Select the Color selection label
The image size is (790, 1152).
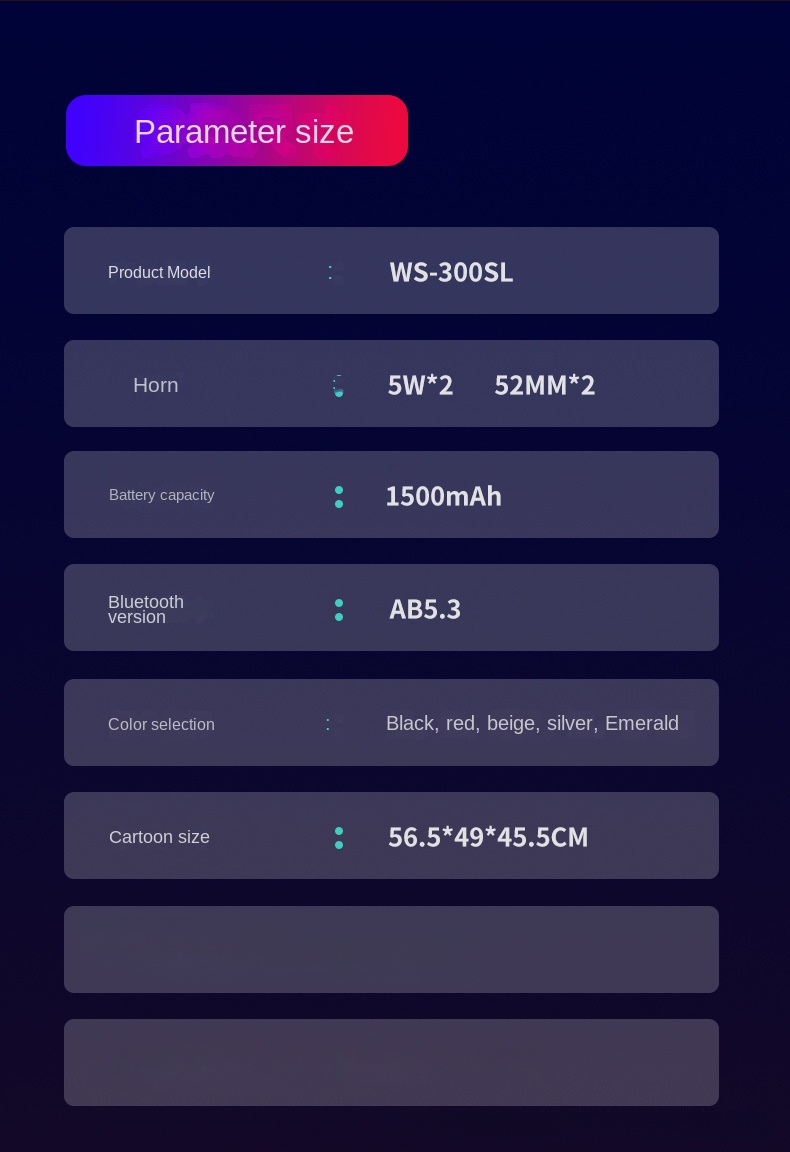coord(161,724)
